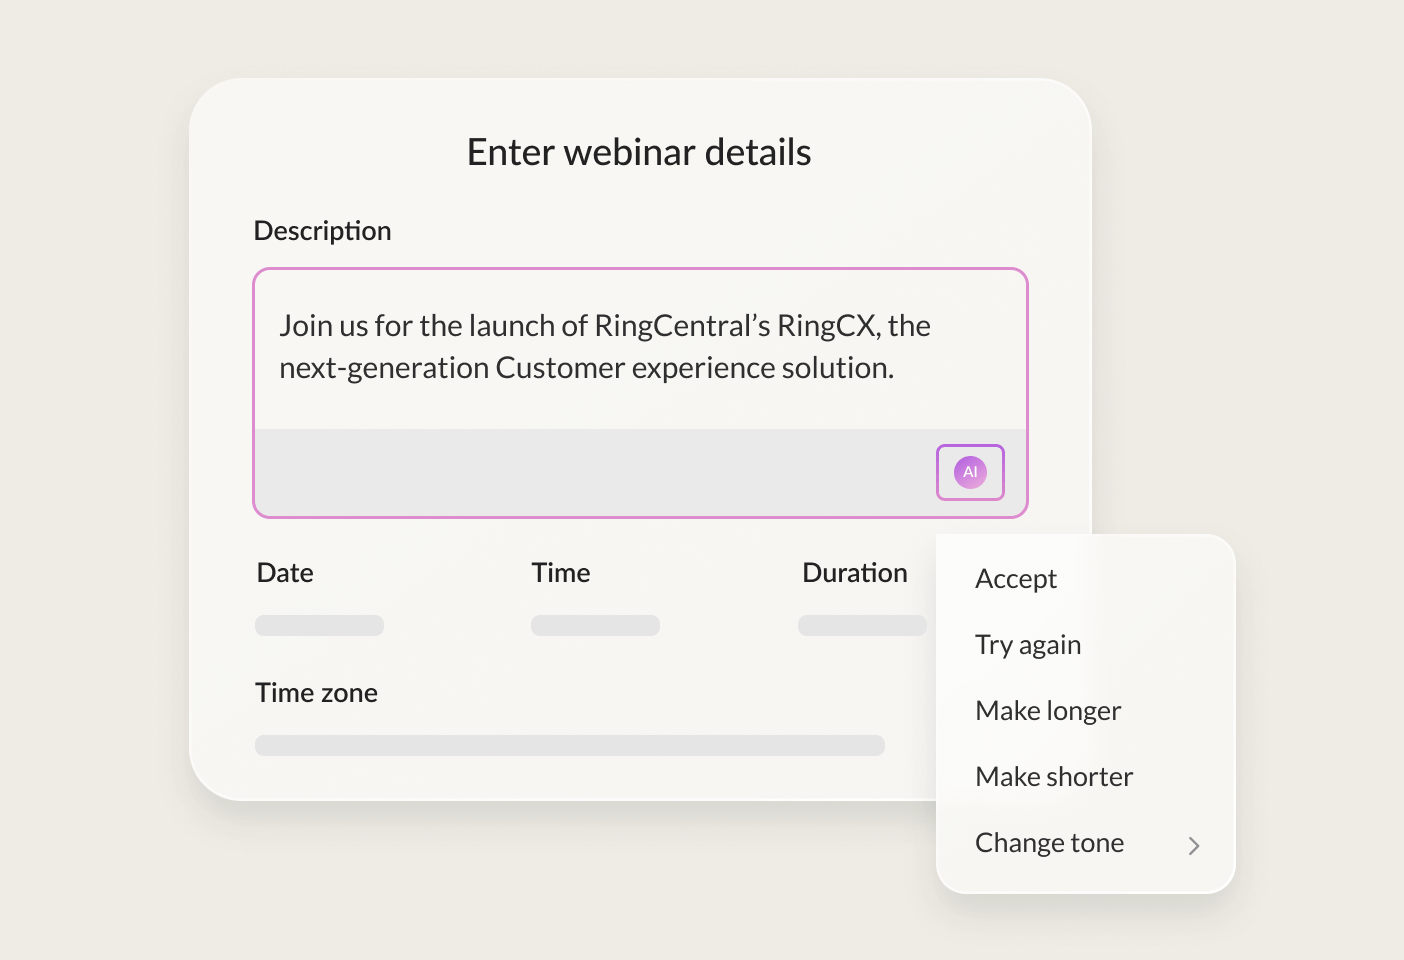
Task: Click the Description label
Action: (322, 231)
